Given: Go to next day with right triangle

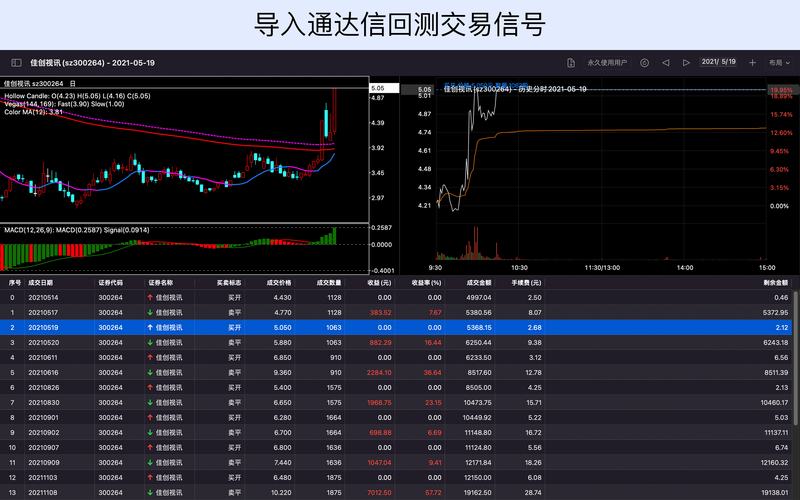Looking at the screenshot, I should click(686, 62).
